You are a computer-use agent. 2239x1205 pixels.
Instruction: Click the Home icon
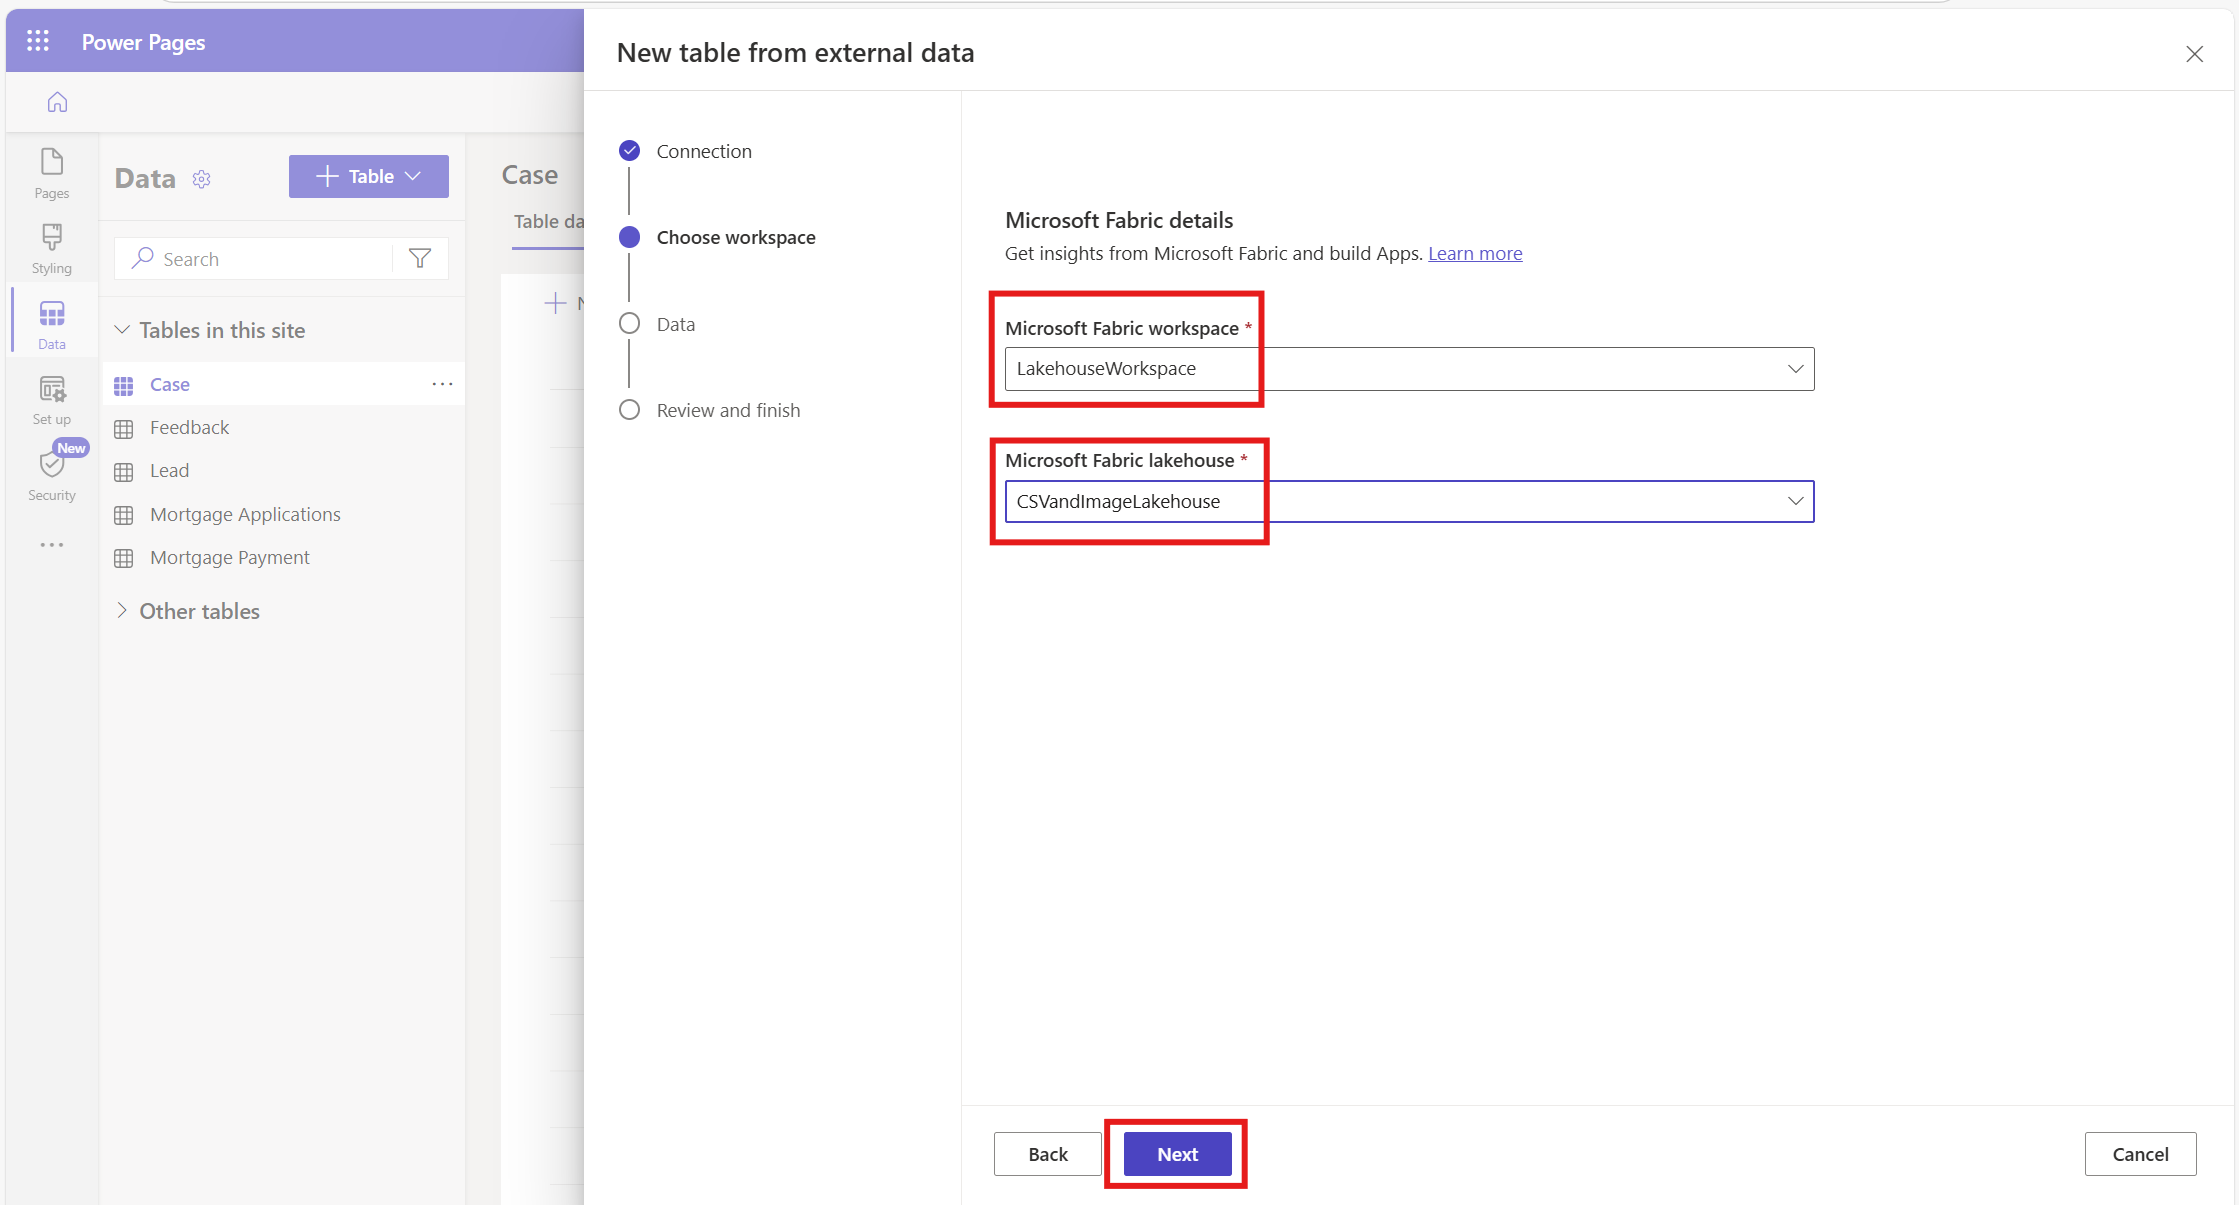coord(57,102)
